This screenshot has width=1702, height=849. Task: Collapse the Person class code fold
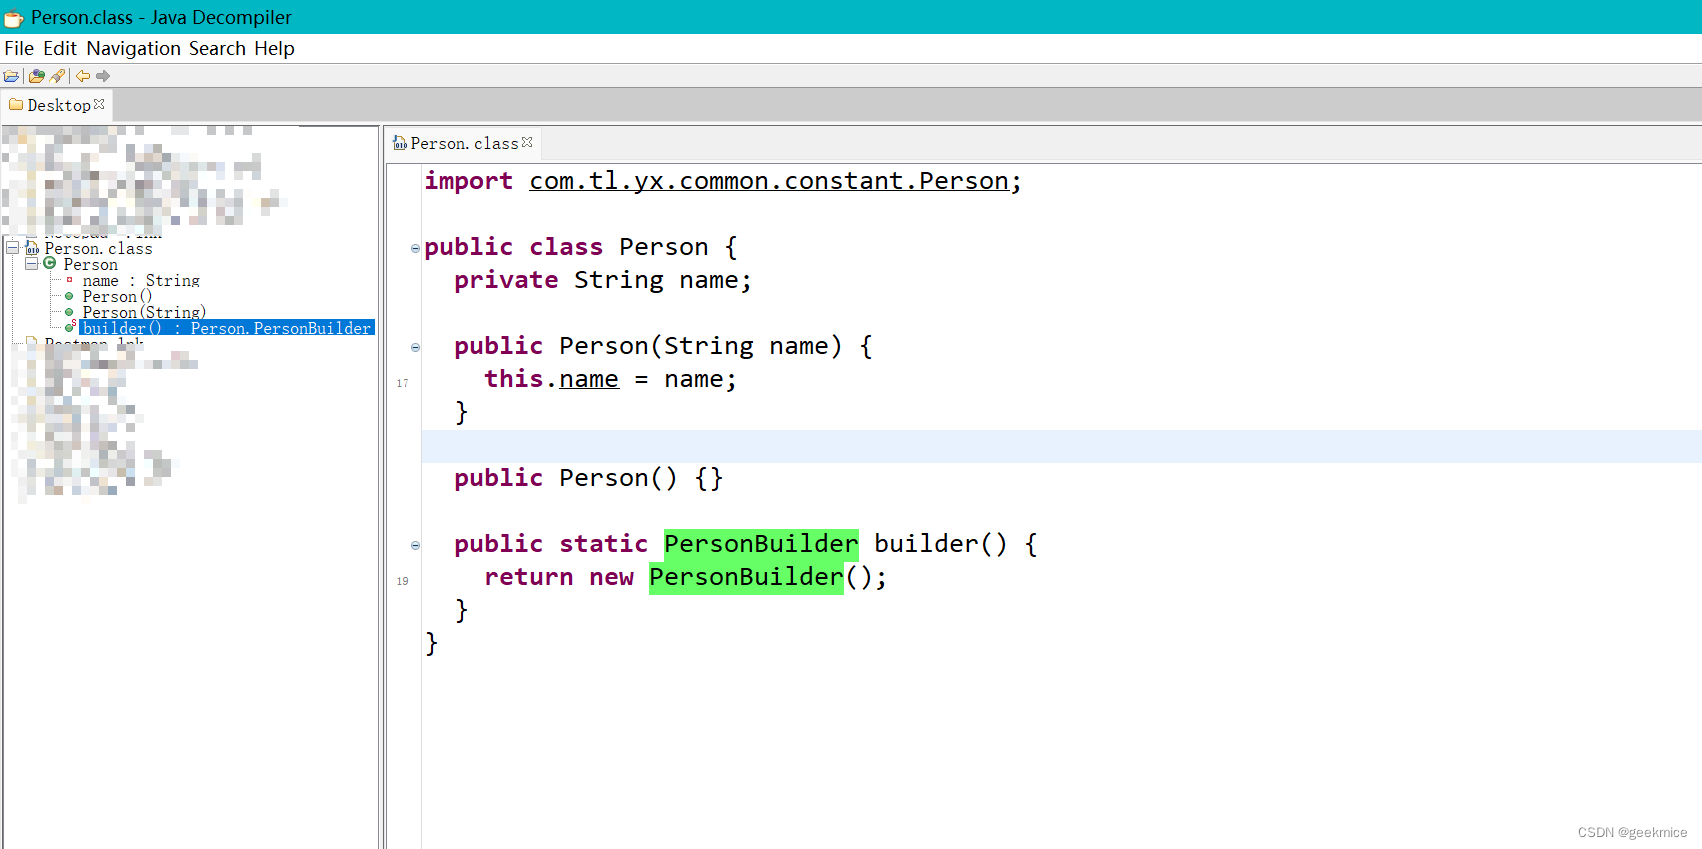pyautogui.click(x=415, y=248)
